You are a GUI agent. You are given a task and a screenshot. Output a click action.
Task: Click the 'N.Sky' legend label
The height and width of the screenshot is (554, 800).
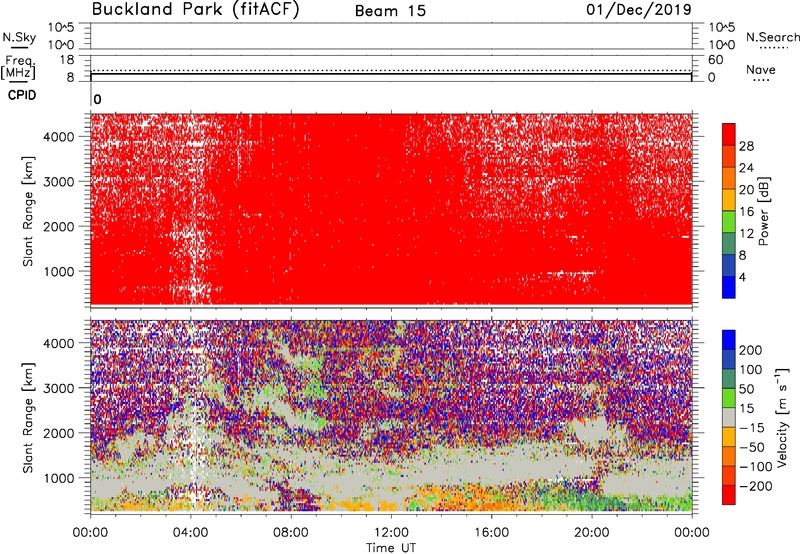pos(19,37)
